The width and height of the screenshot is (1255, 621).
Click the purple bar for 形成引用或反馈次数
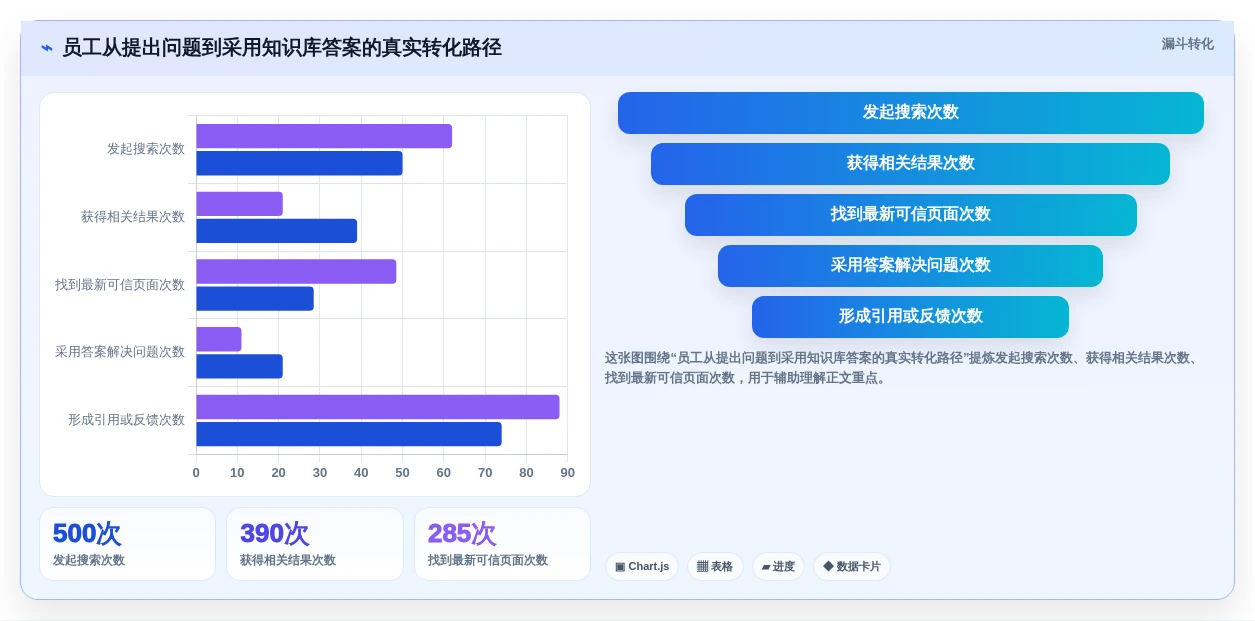coord(378,407)
